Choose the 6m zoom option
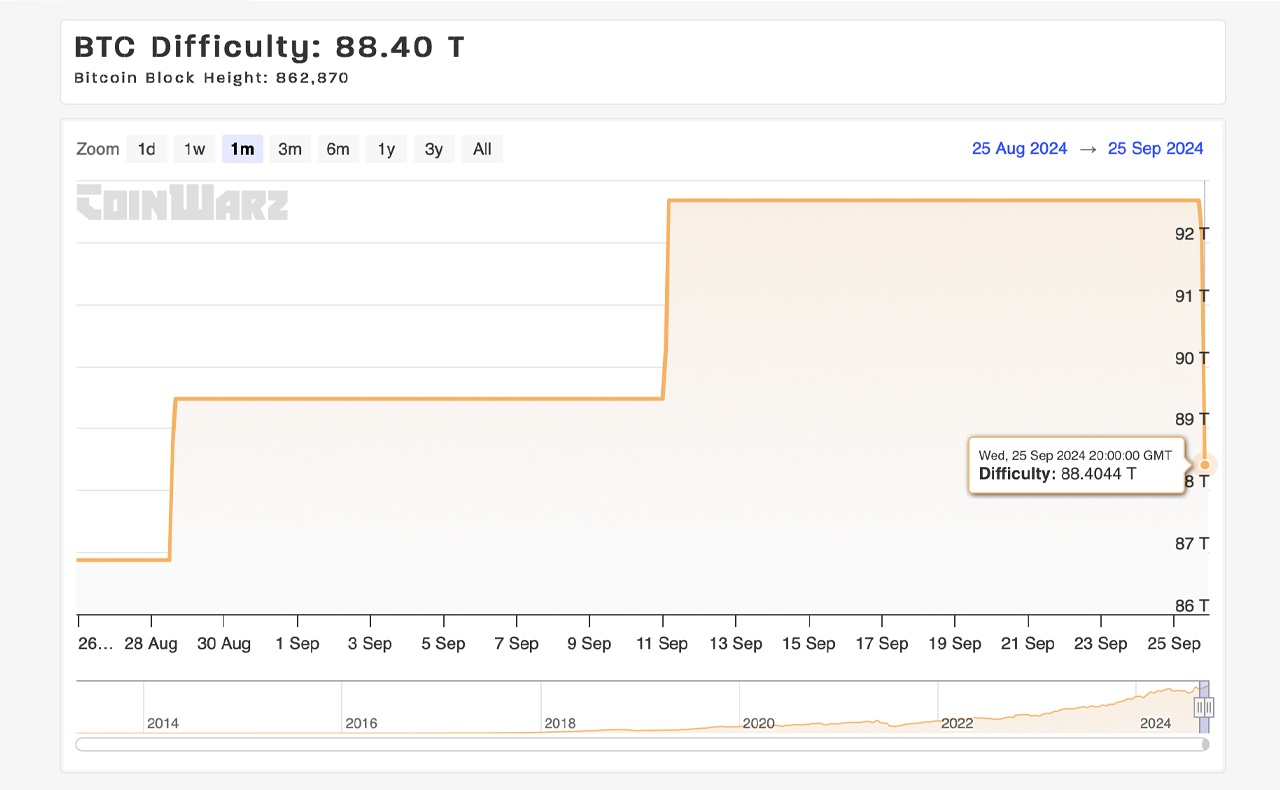Screen dimensions: 1280x790 338,149
